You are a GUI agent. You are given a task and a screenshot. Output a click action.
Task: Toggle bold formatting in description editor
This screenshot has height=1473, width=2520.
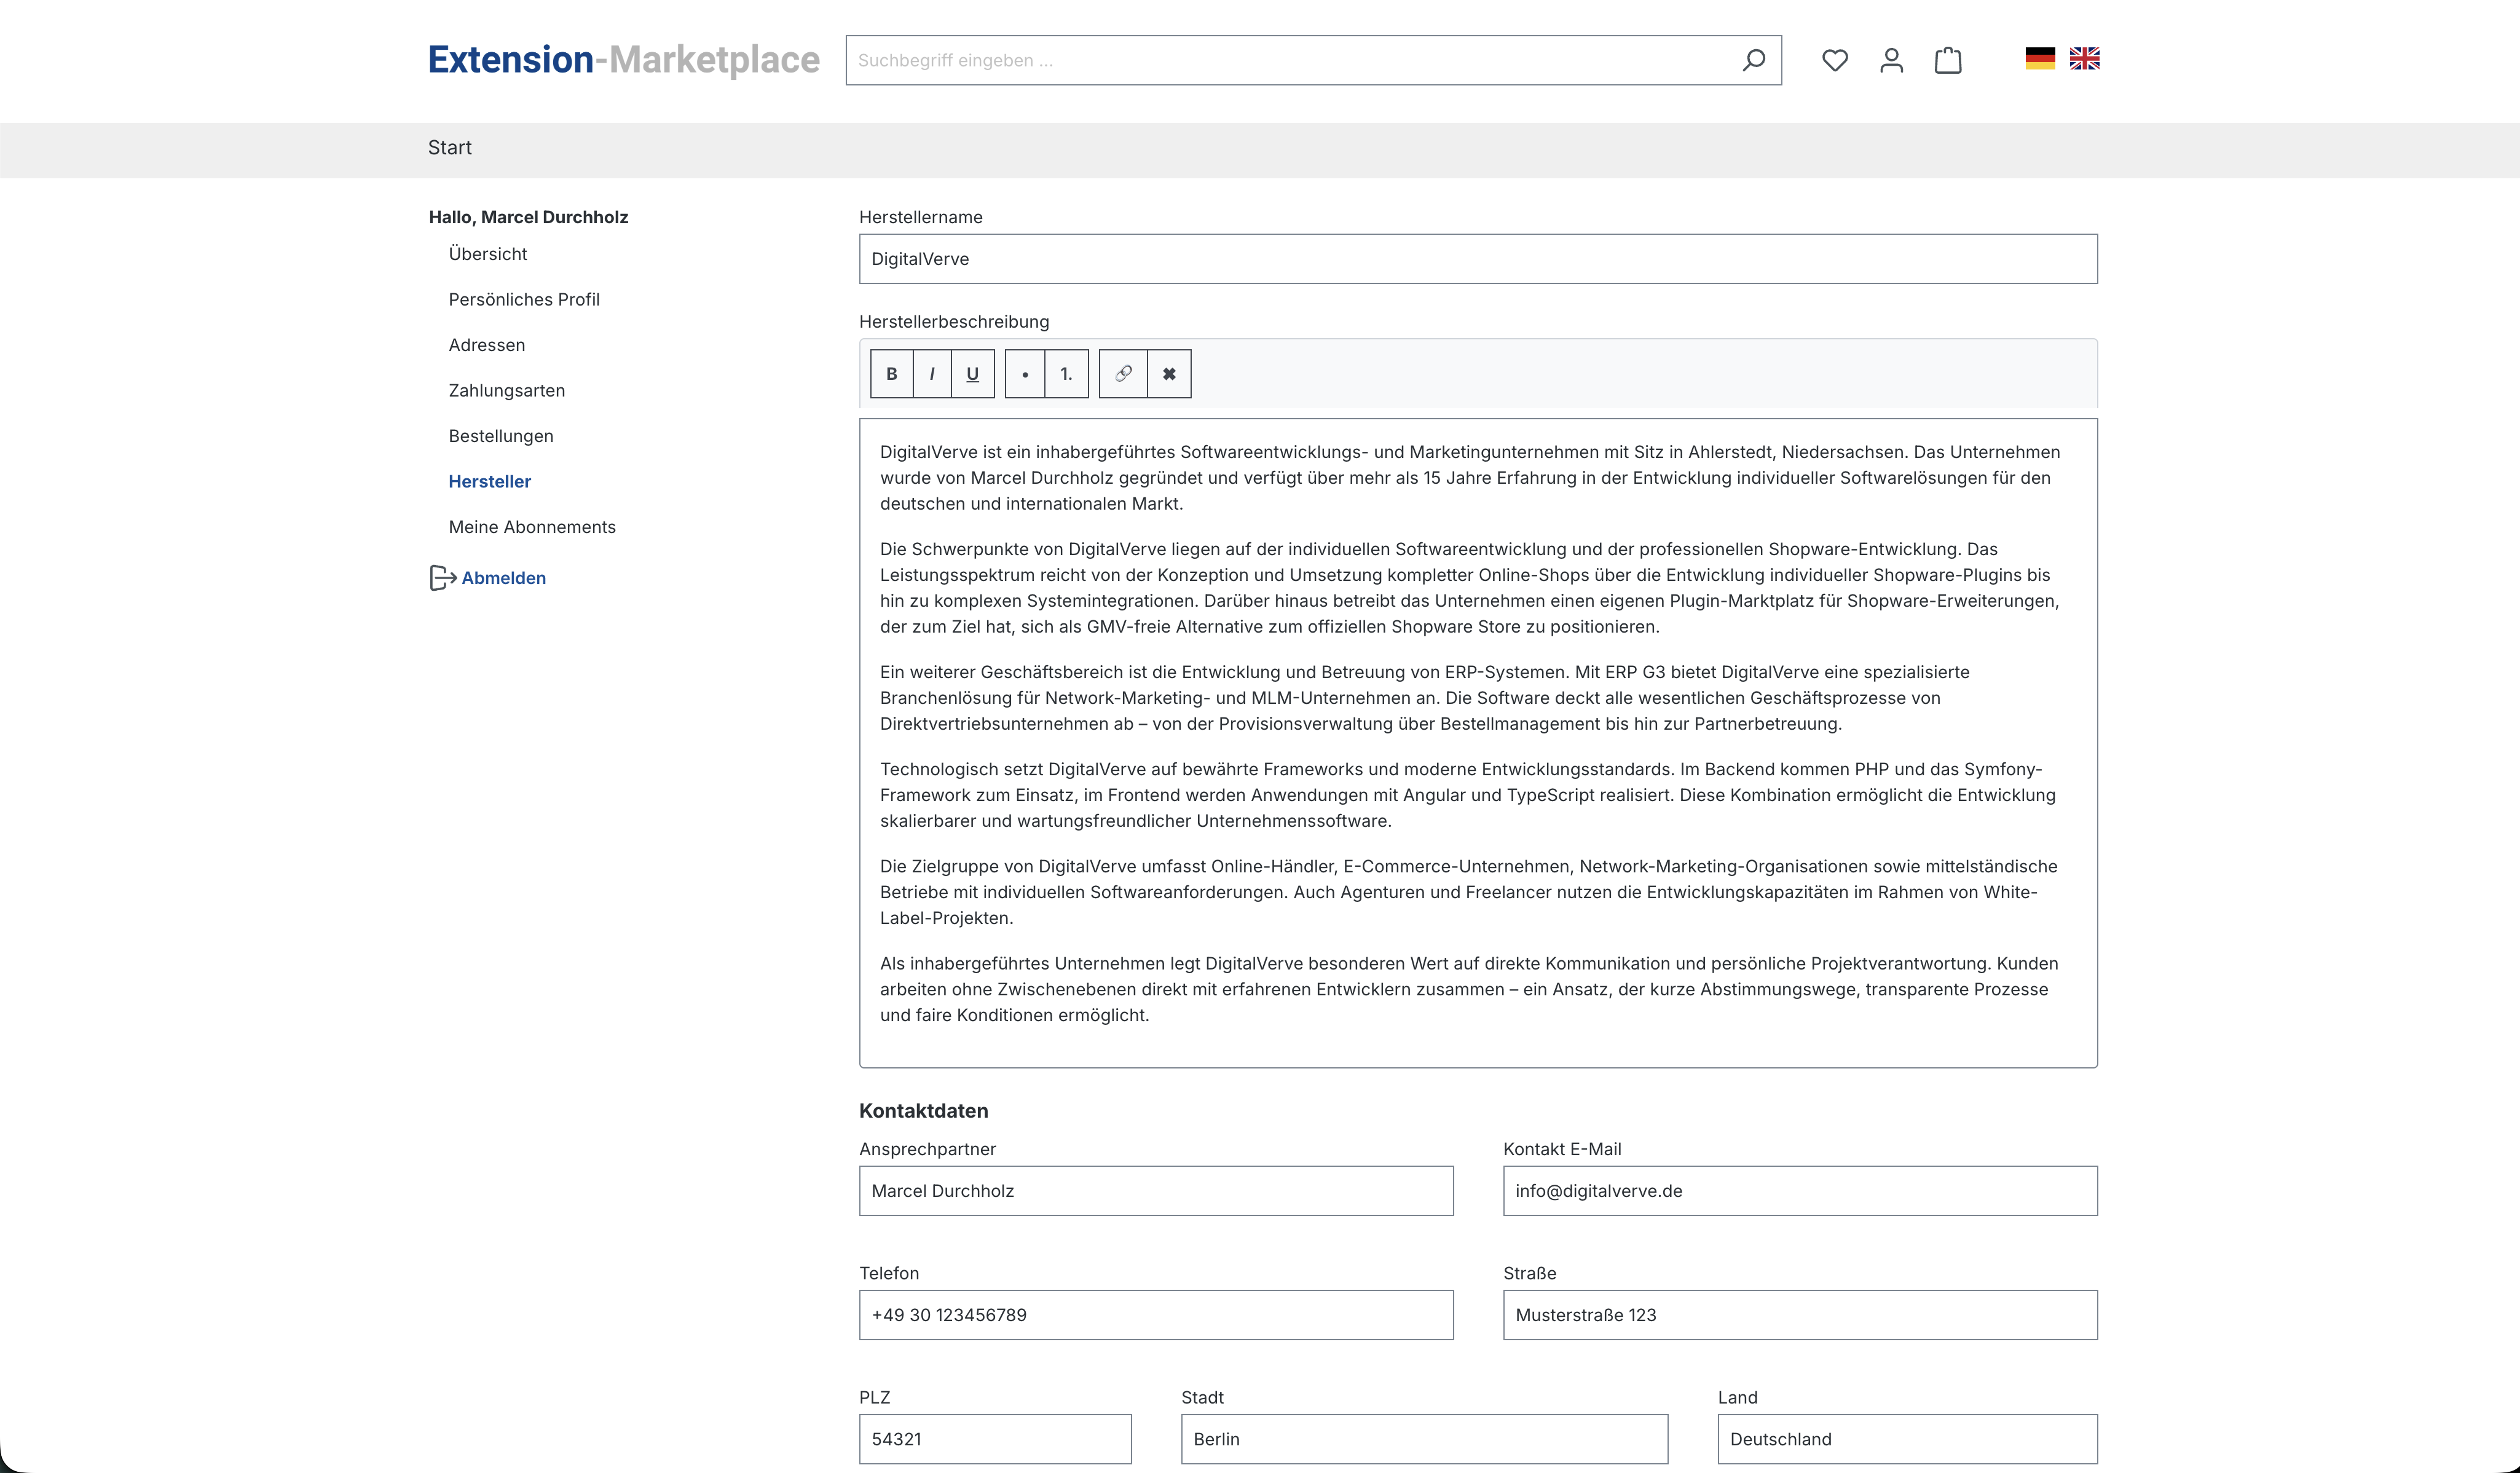point(891,374)
